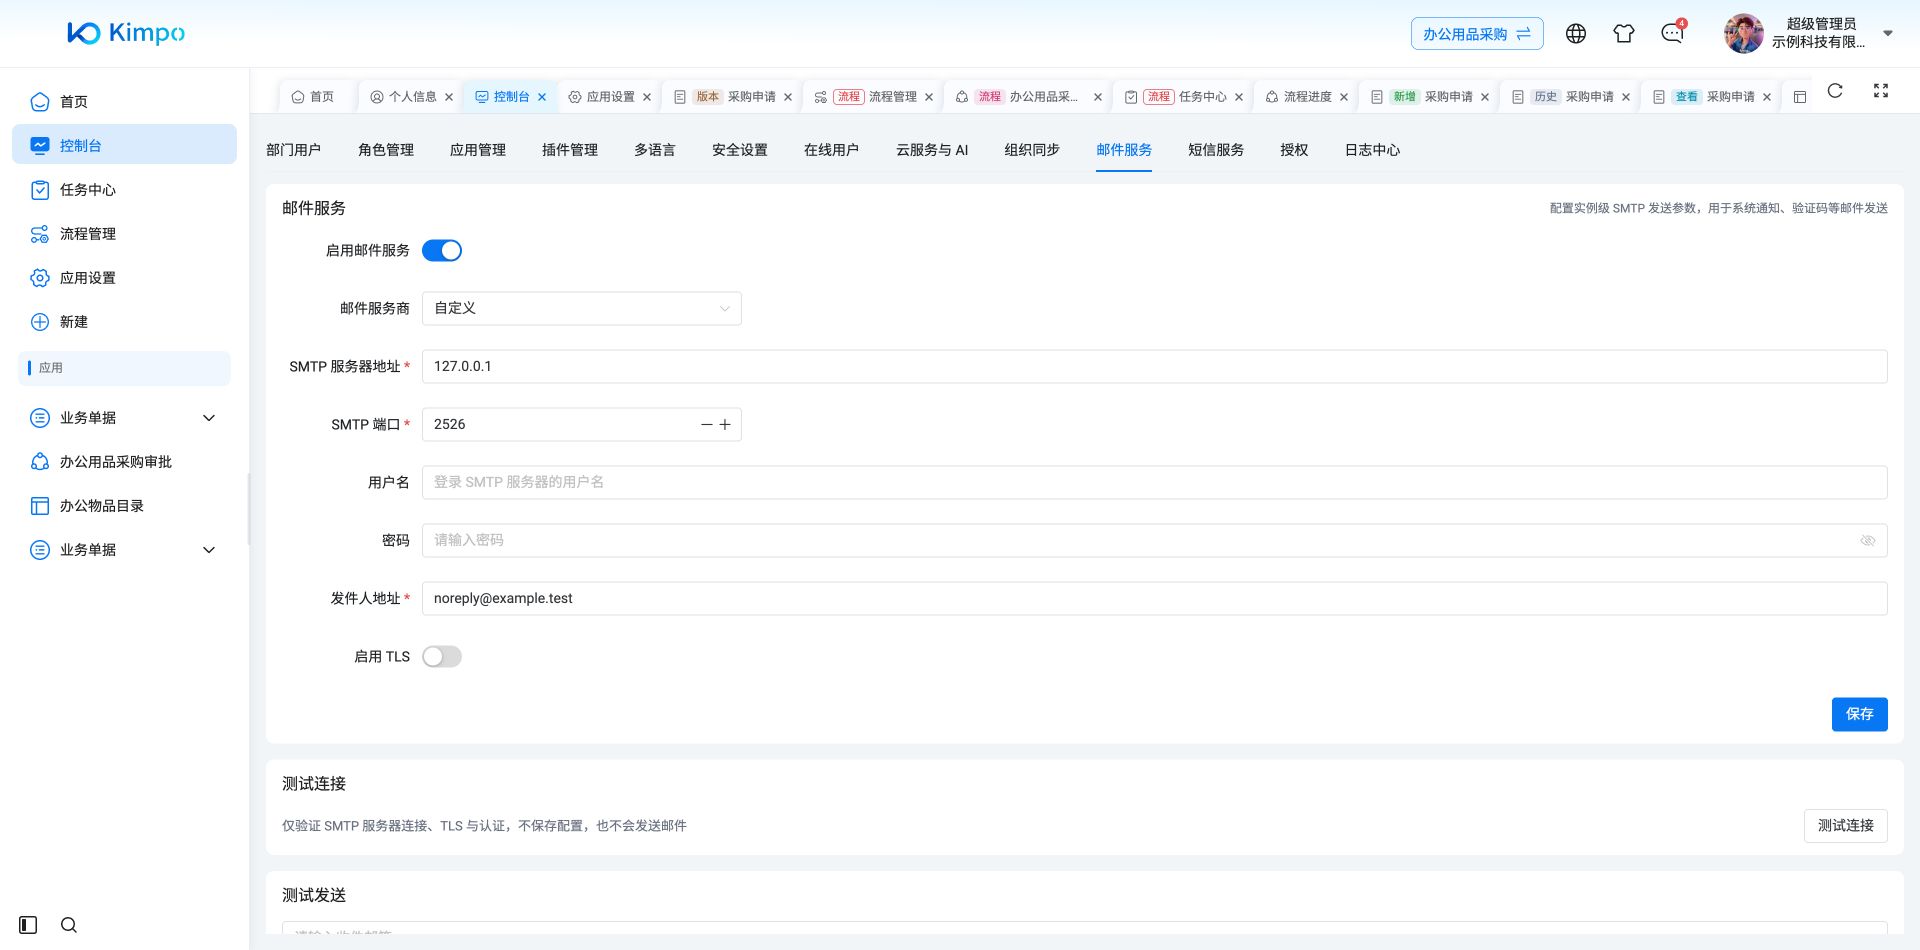1920x950 pixels.
Task: Open 授权 section
Action: (x=1294, y=150)
